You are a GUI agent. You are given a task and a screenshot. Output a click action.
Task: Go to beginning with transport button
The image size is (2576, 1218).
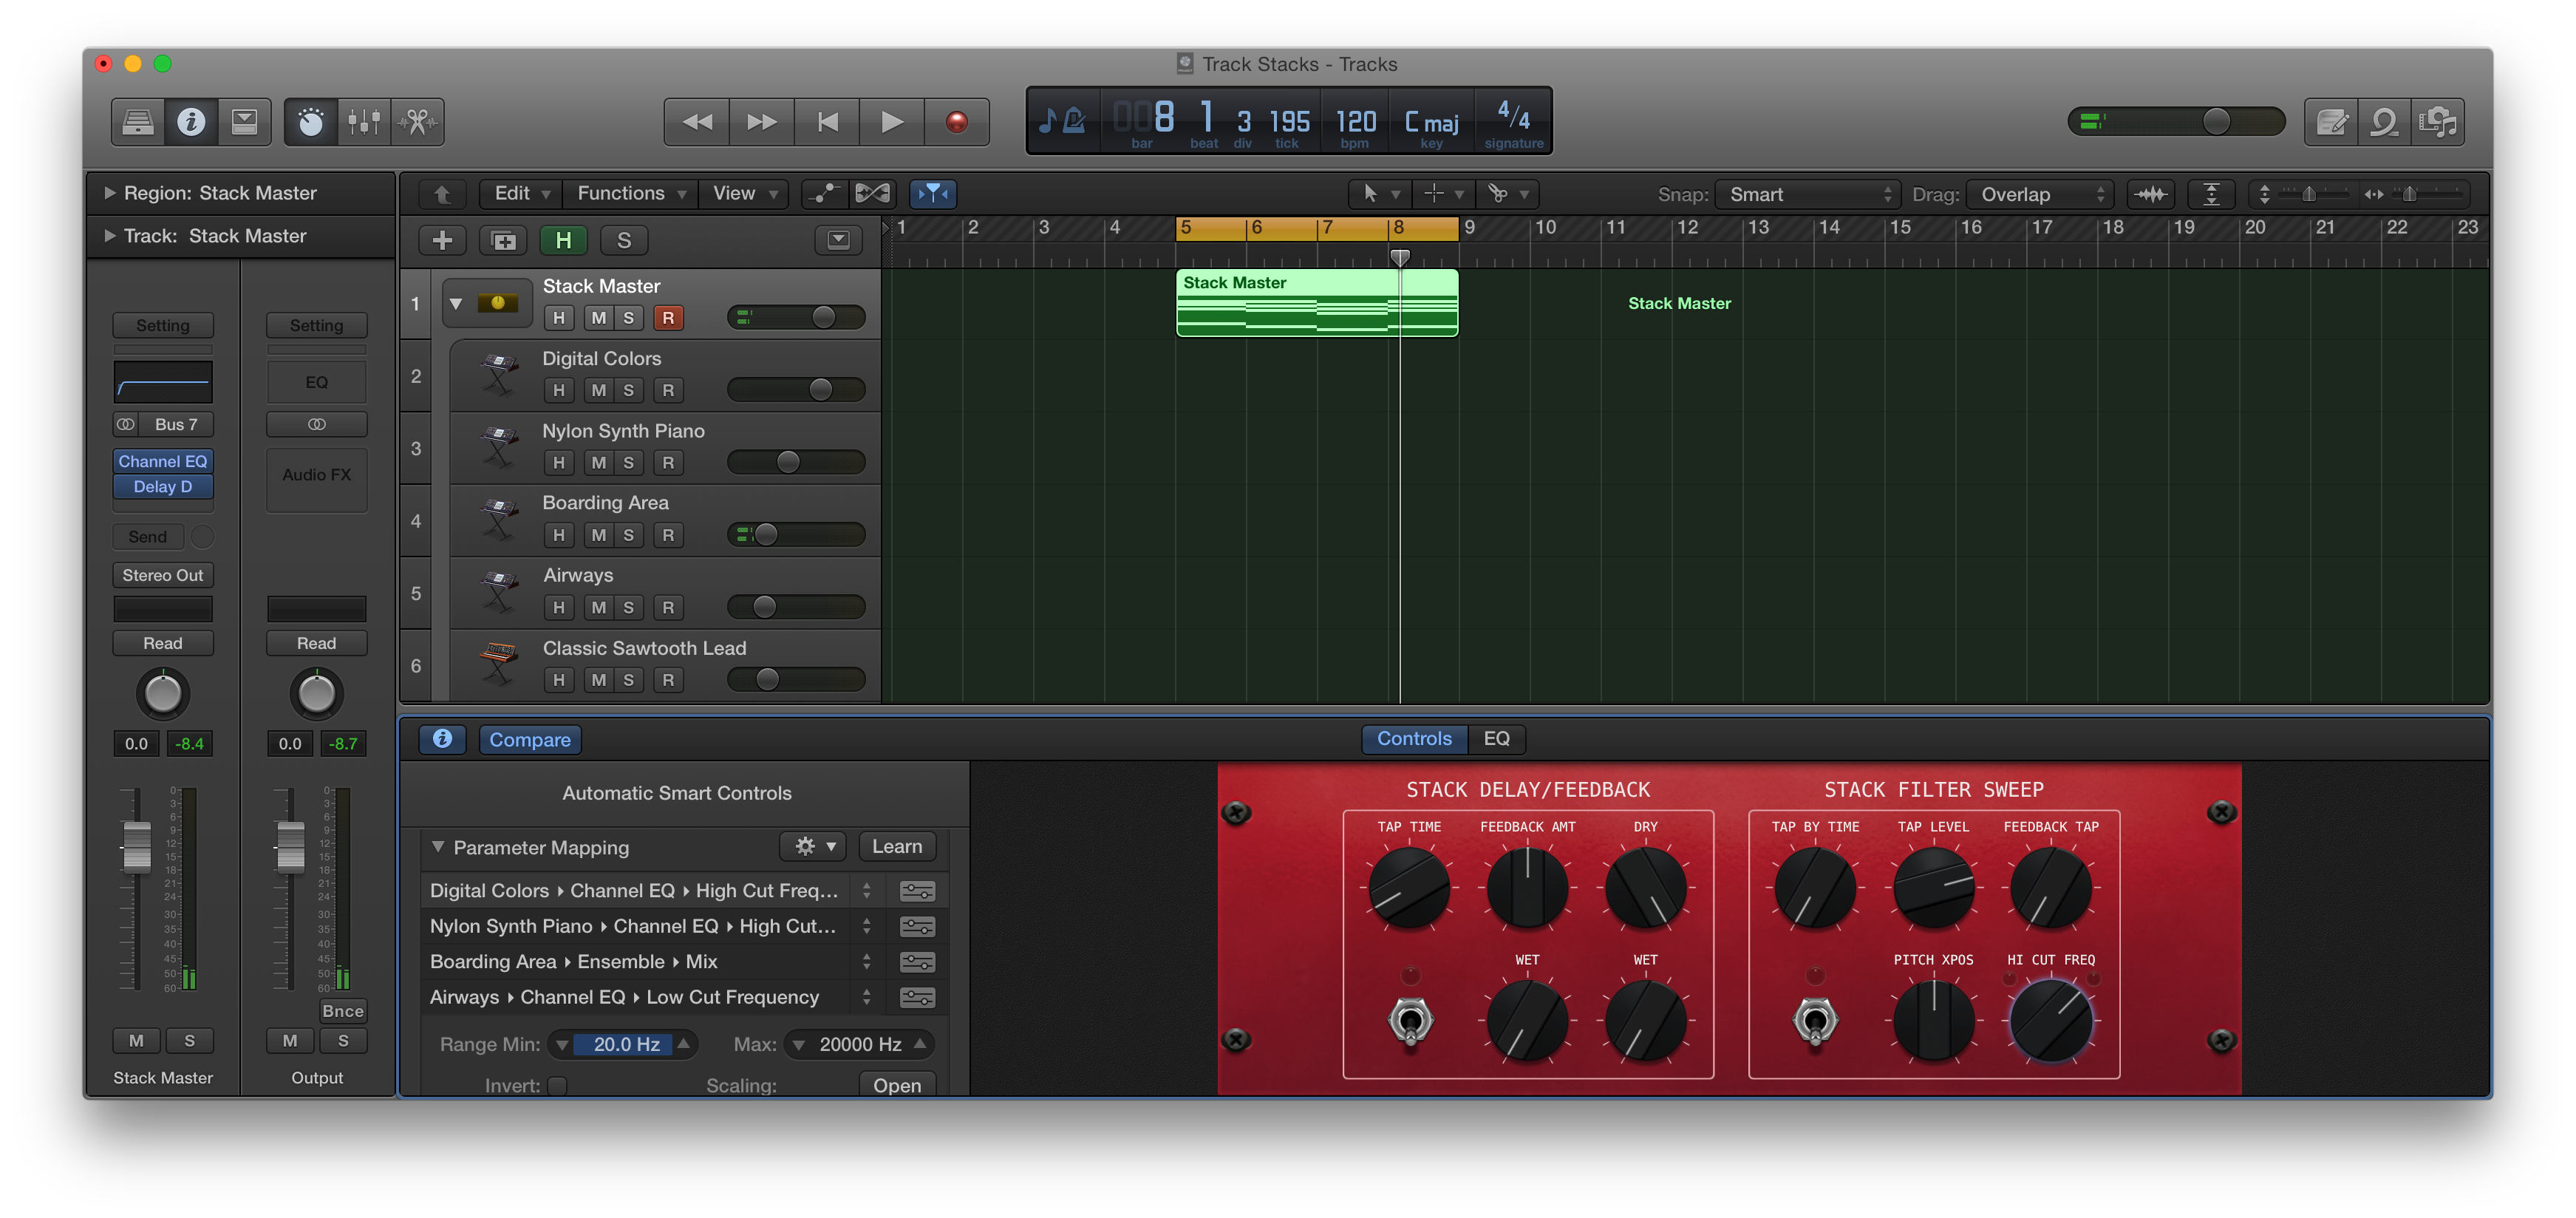coord(827,122)
